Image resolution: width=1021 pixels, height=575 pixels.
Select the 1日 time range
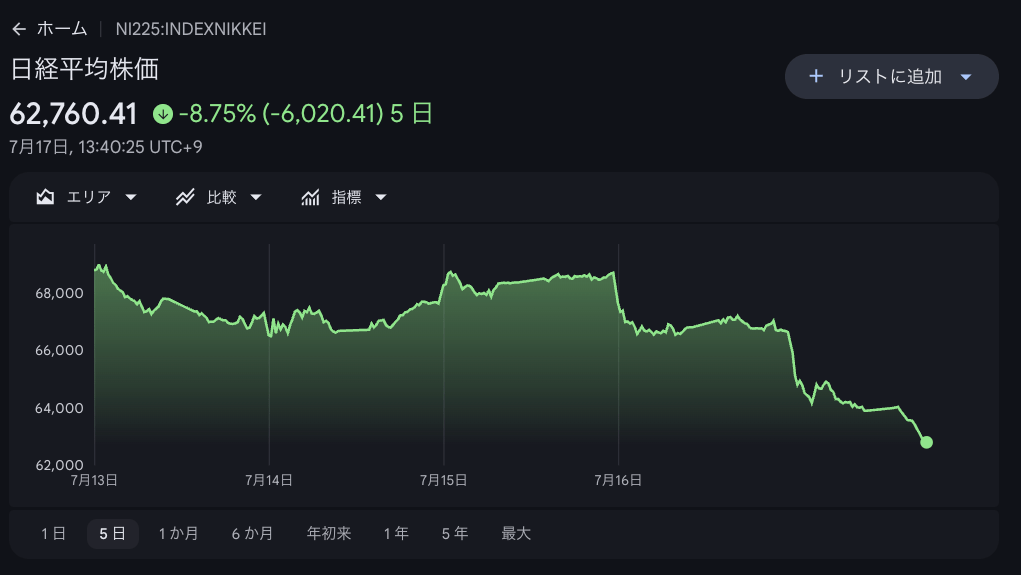[x=53, y=534]
